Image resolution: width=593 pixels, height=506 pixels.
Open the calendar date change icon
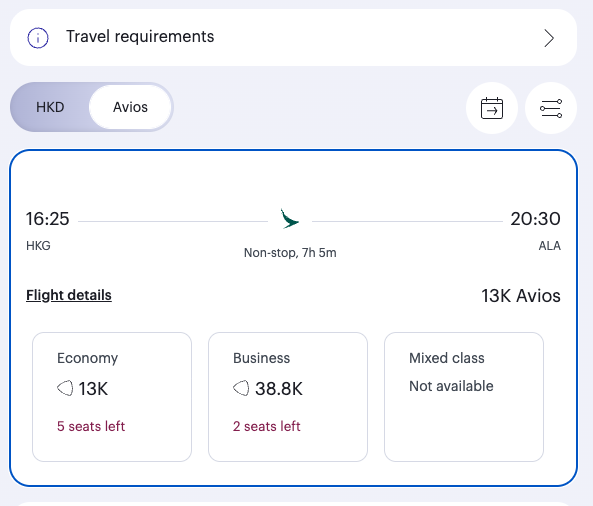pos(492,108)
